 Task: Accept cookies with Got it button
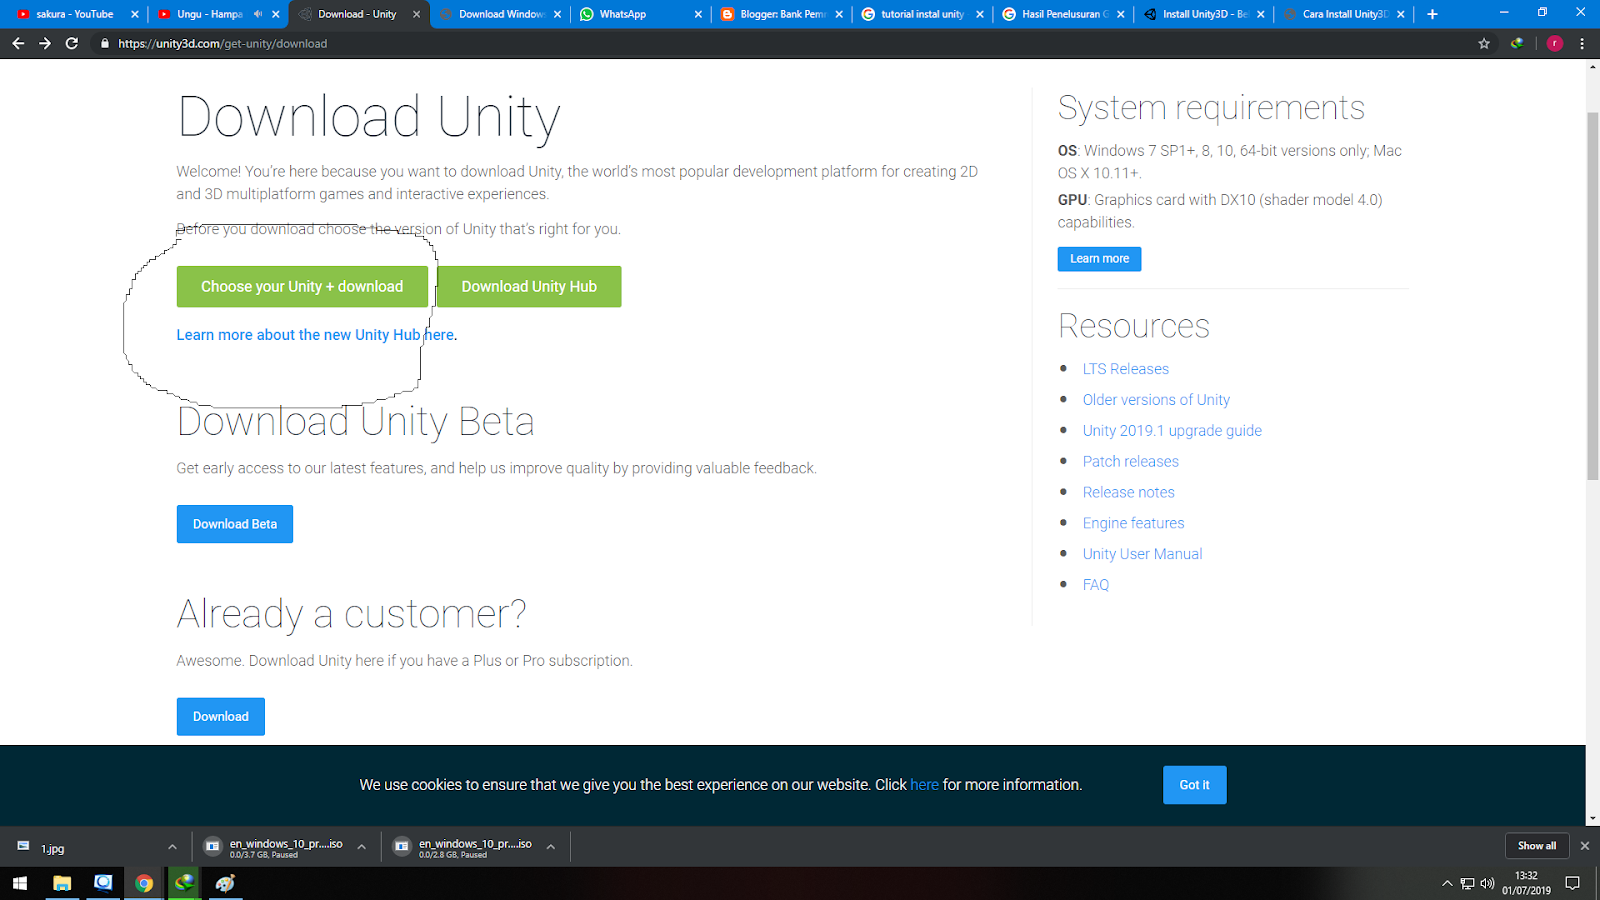[1194, 785]
